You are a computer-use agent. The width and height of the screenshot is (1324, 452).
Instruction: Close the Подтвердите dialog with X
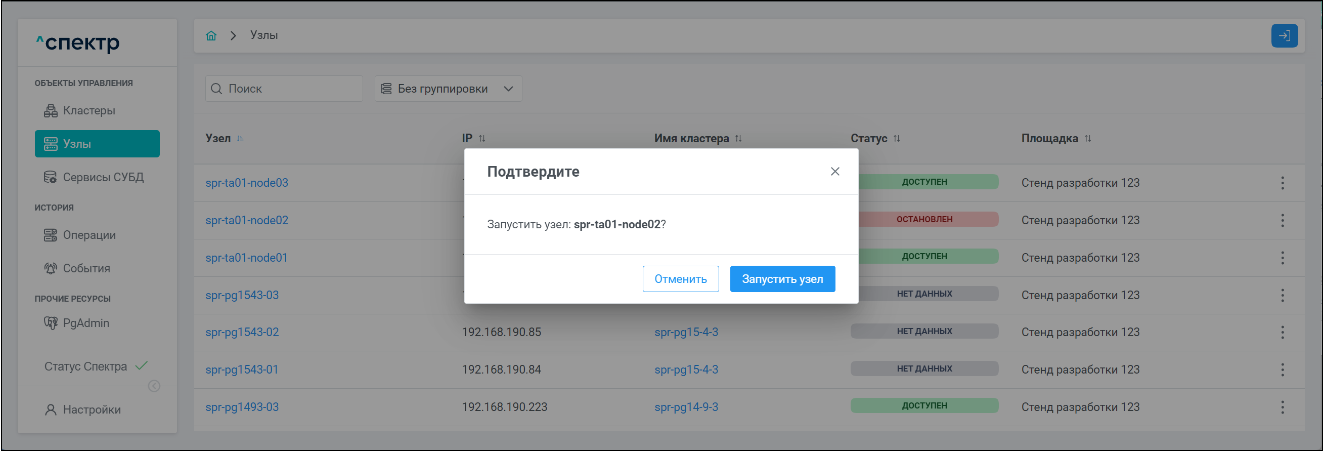pyautogui.click(x=835, y=172)
